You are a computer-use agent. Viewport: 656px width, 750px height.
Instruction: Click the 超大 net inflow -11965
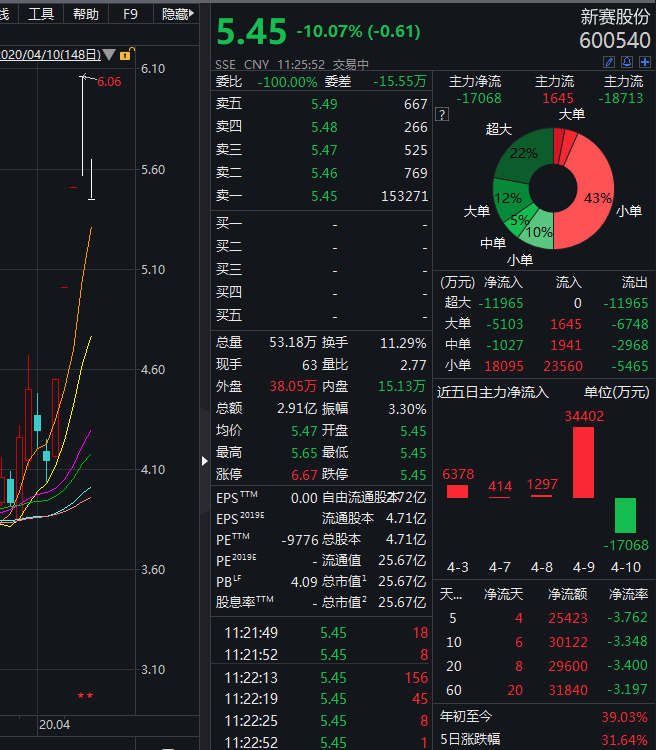click(x=501, y=303)
